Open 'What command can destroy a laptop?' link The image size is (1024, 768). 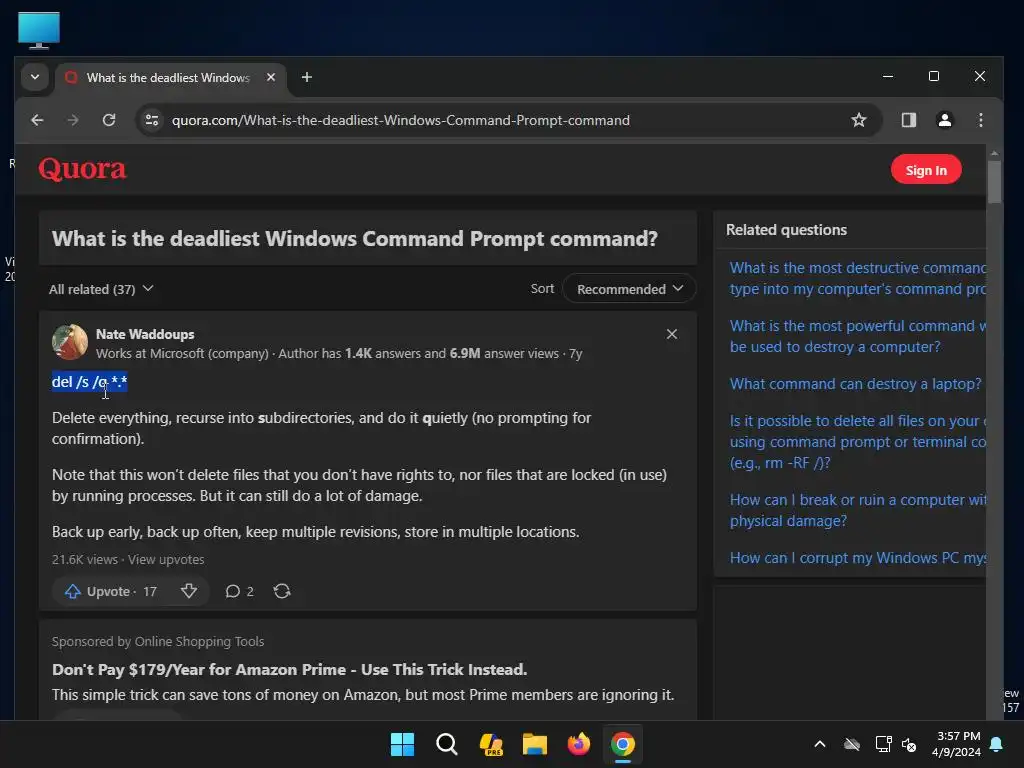855,384
